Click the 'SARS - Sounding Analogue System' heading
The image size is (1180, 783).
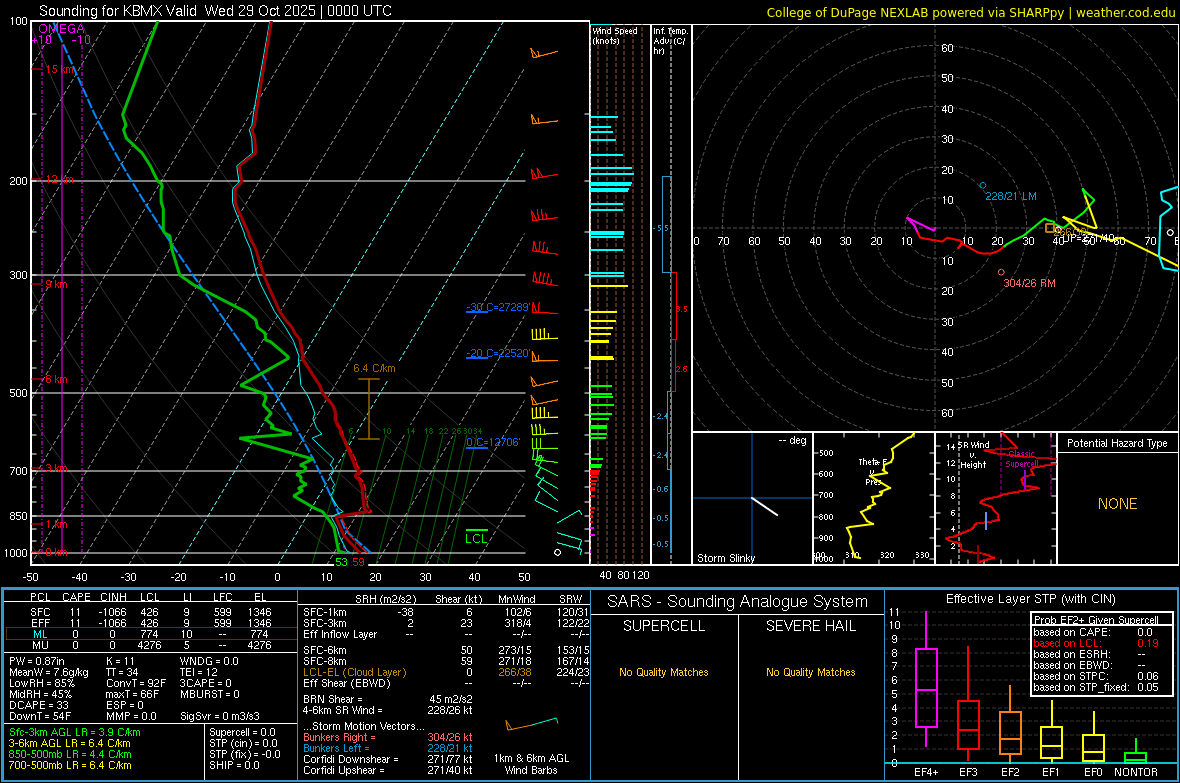tap(738, 602)
